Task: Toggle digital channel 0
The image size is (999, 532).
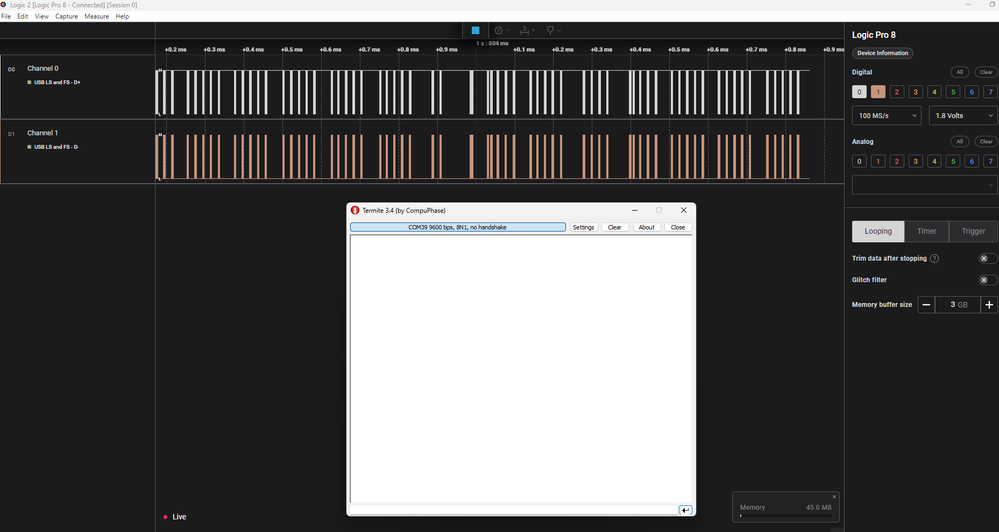Action: 859,92
